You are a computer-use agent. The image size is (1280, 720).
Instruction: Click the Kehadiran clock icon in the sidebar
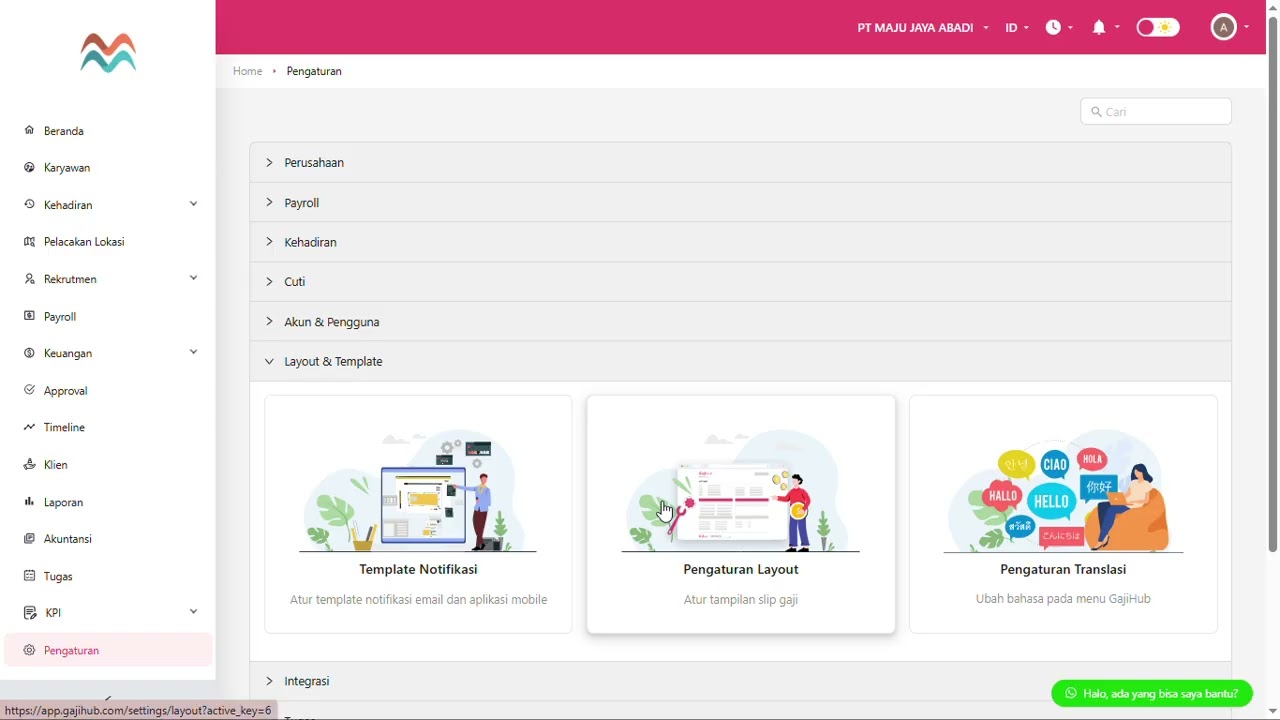coord(29,204)
